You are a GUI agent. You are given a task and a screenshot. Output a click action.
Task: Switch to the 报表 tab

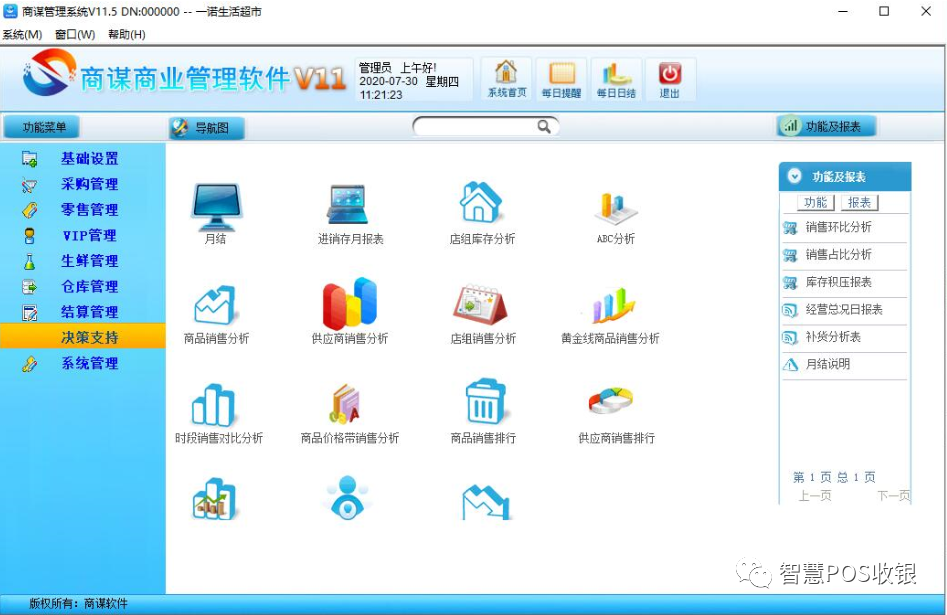pyautogui.click(x=859, y=203)
